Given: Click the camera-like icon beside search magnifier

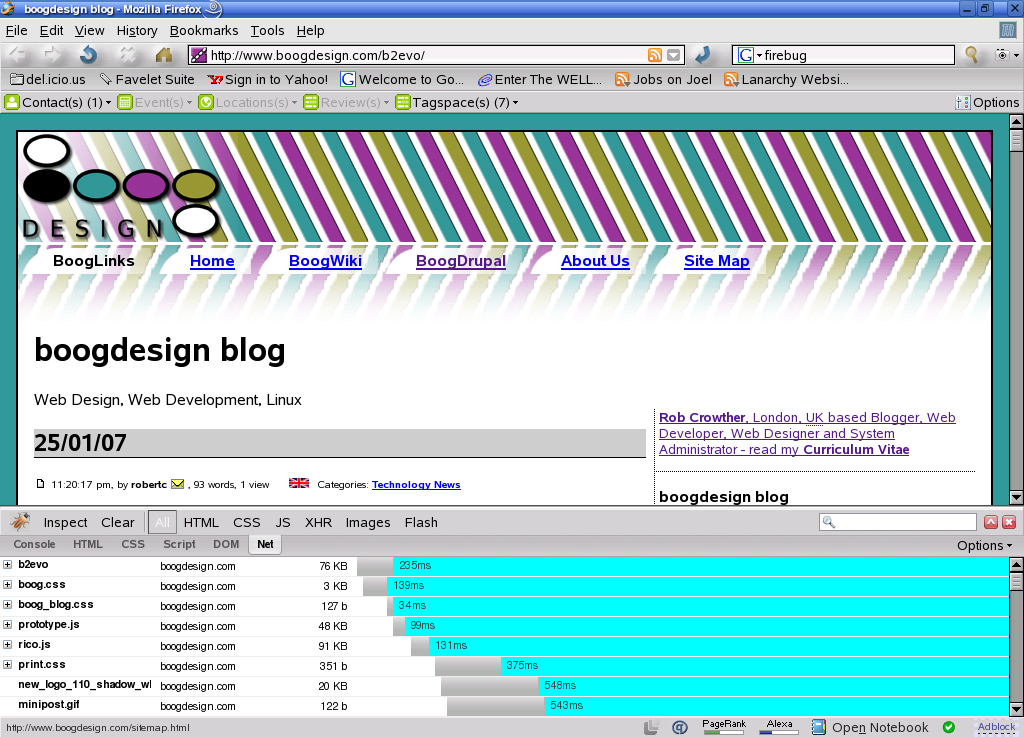Looking at the screenshot, I should point(1002,55).
